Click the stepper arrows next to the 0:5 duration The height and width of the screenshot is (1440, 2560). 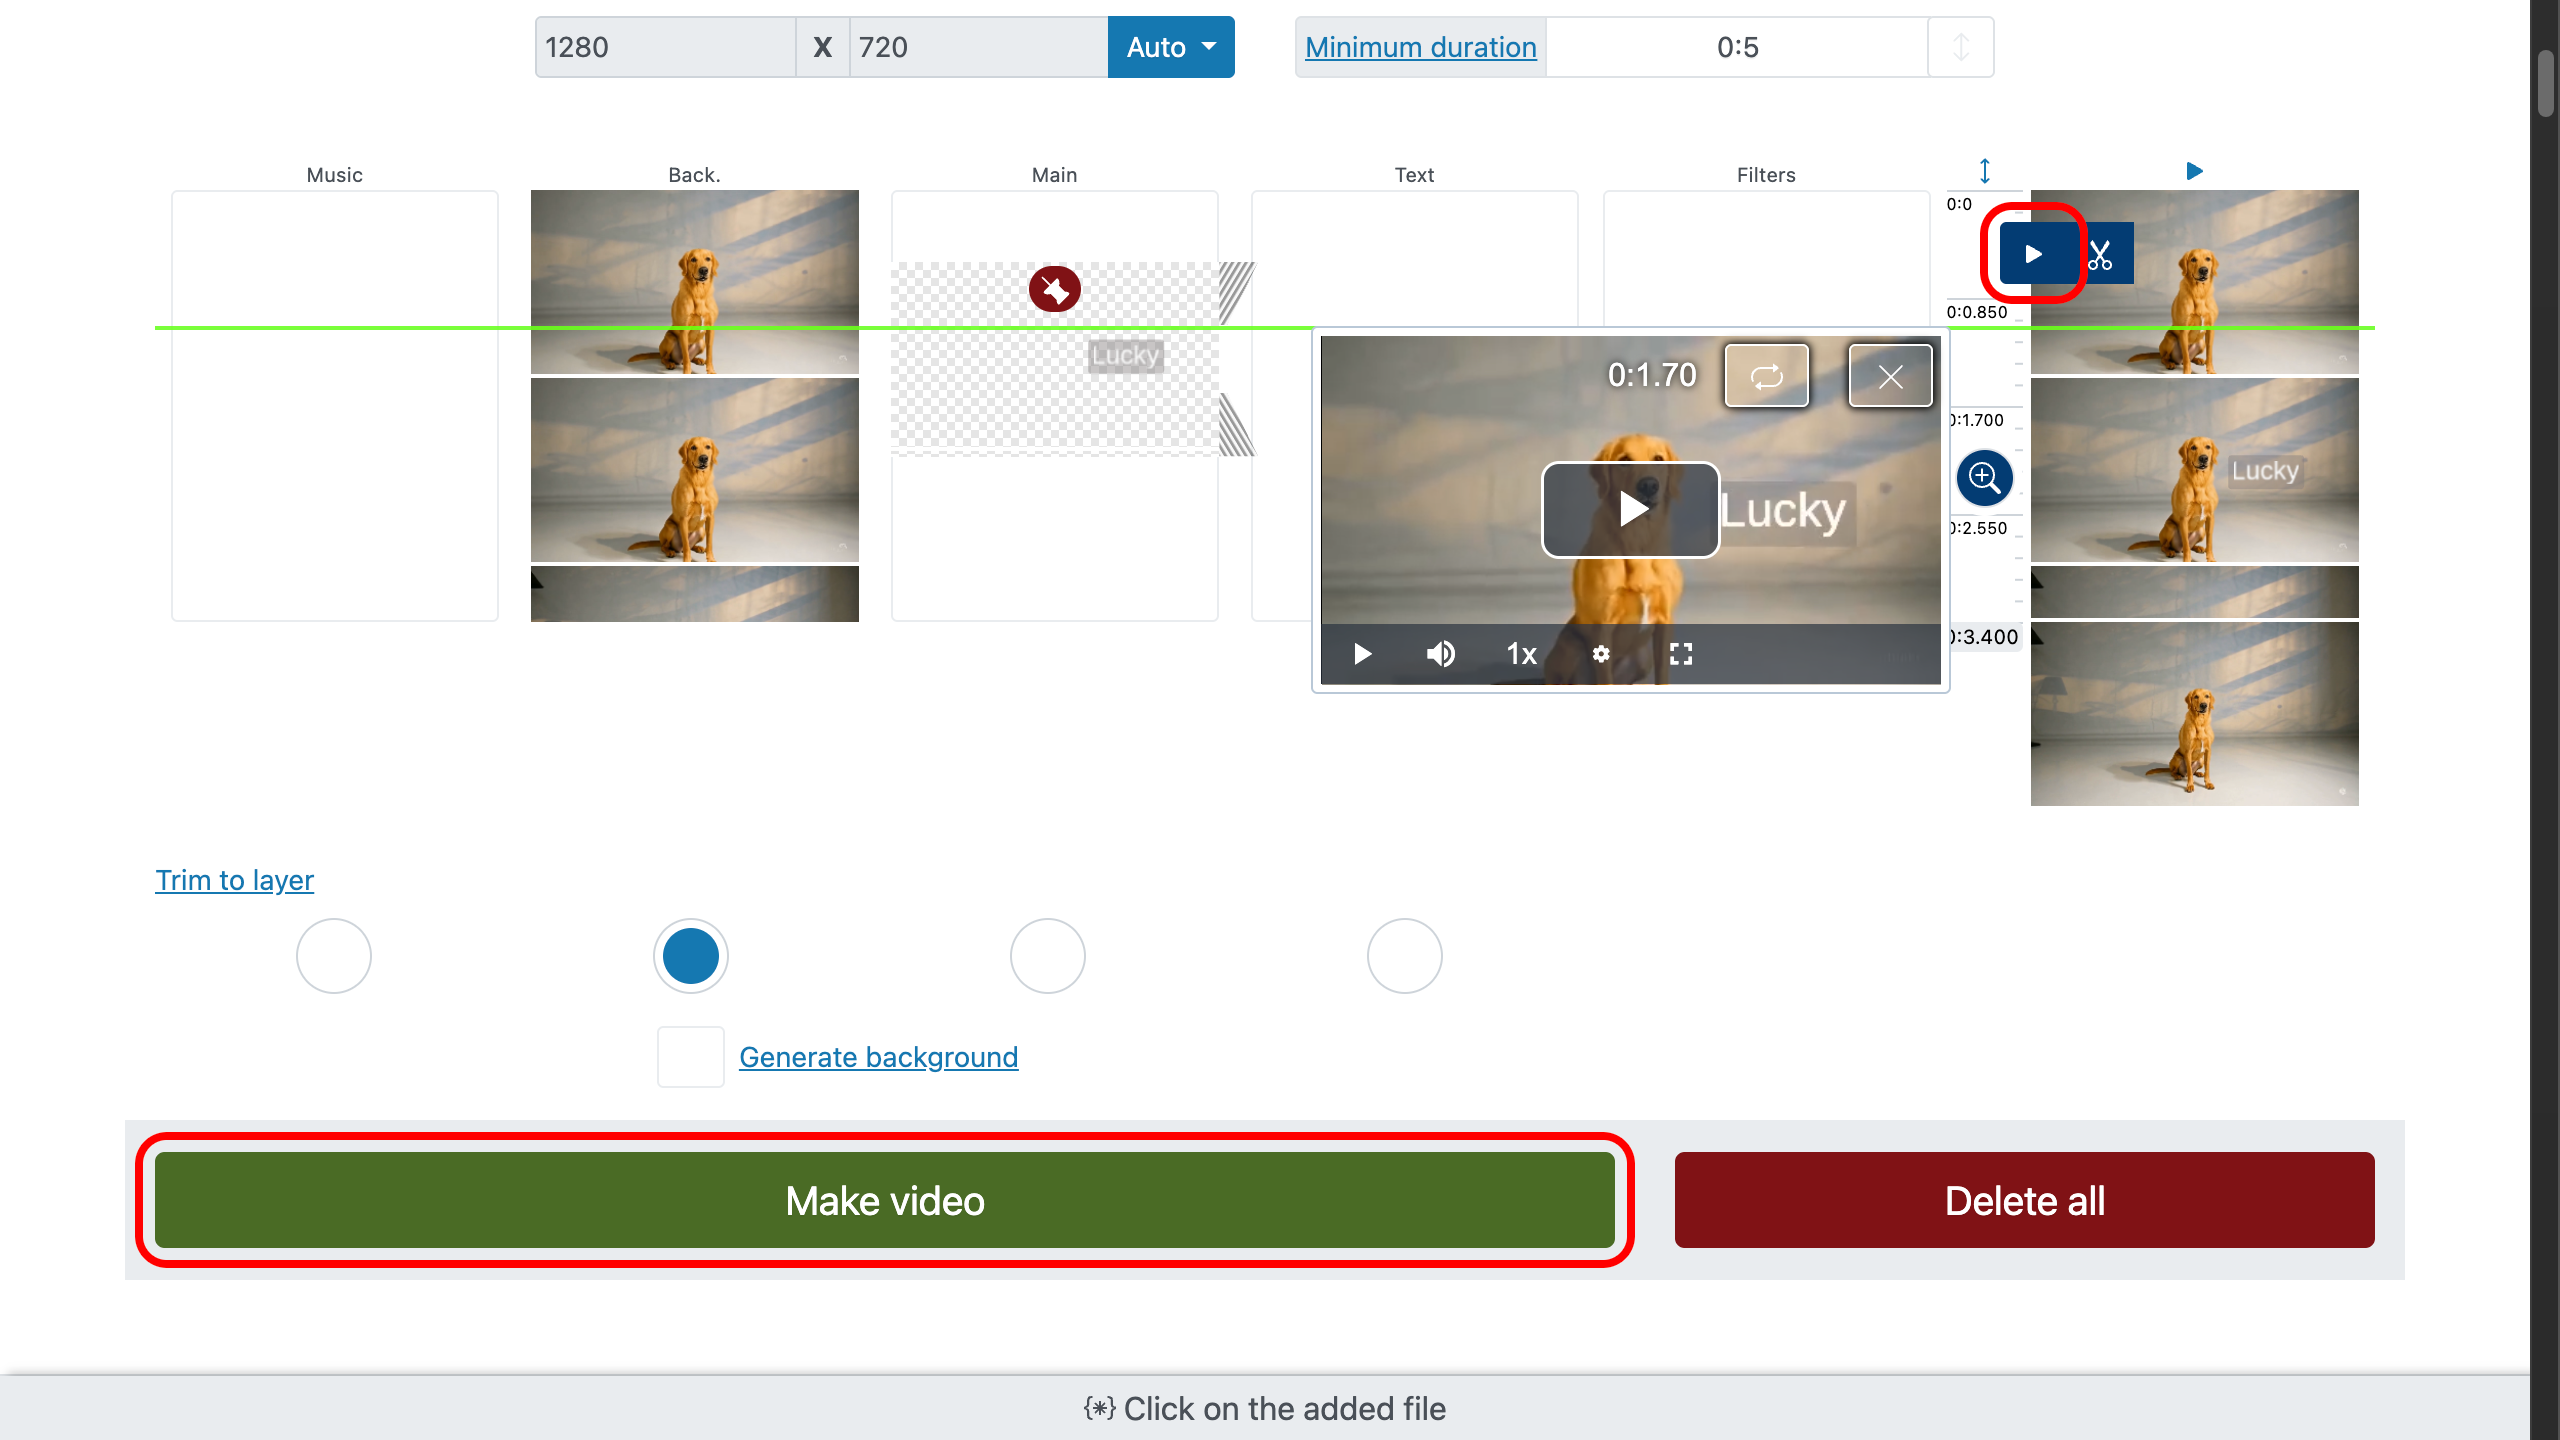click(1960, 46)
